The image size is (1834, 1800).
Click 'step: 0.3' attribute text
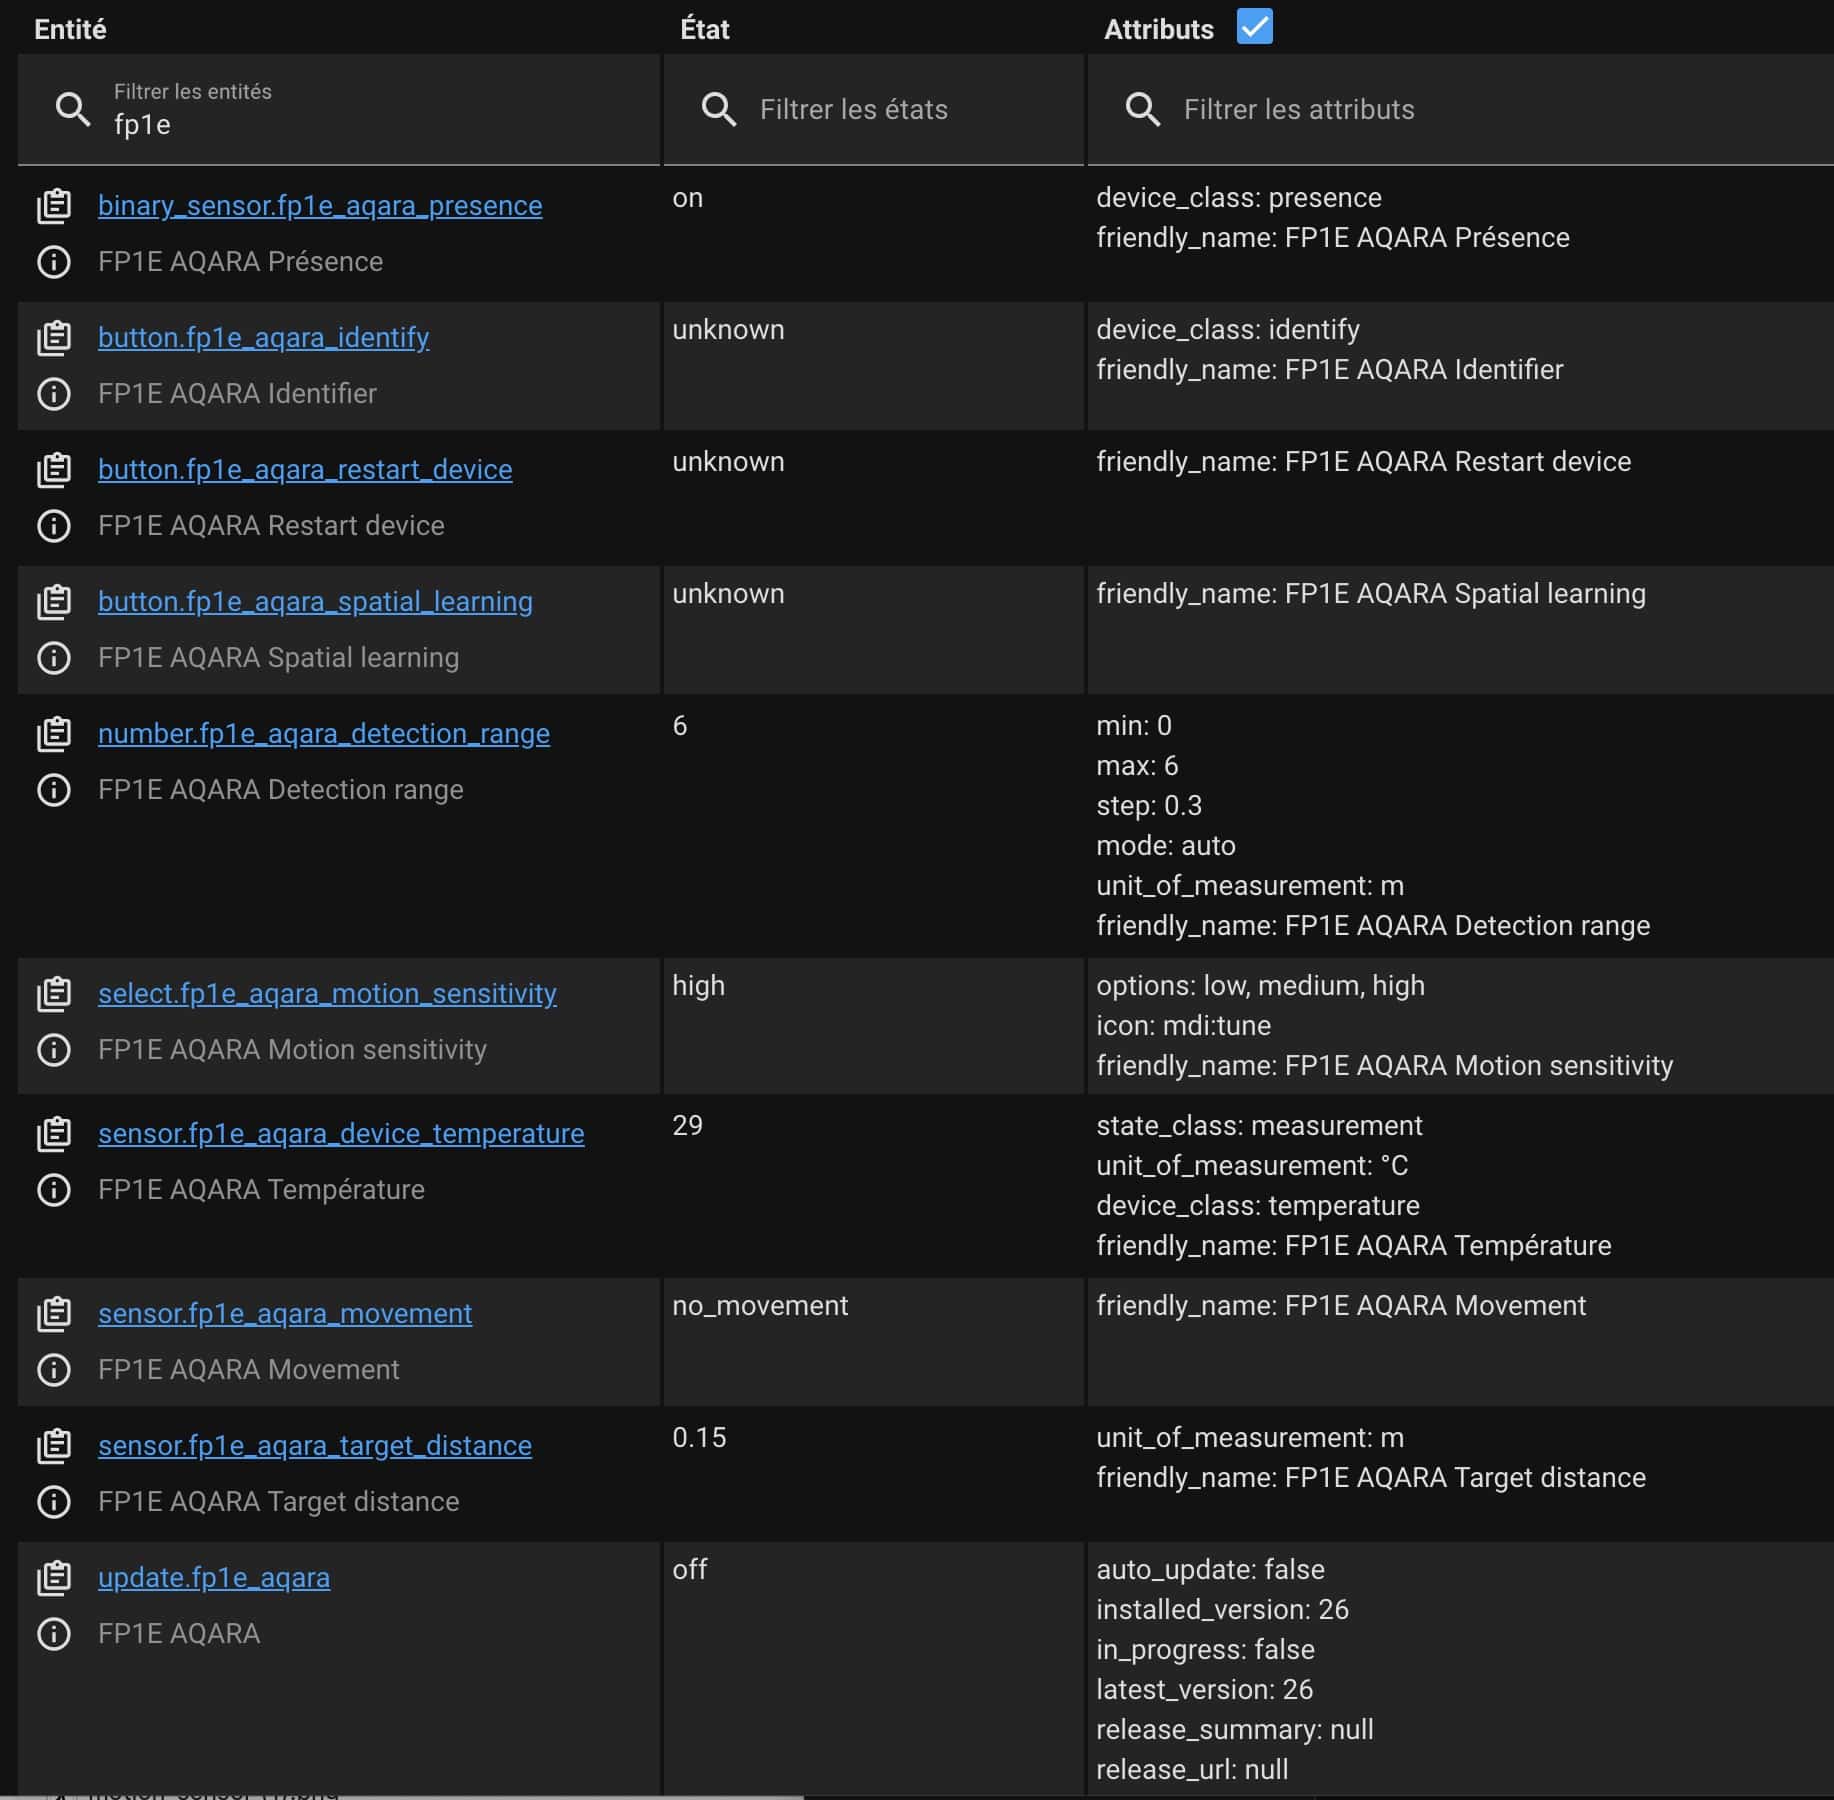pos(1149,806)
